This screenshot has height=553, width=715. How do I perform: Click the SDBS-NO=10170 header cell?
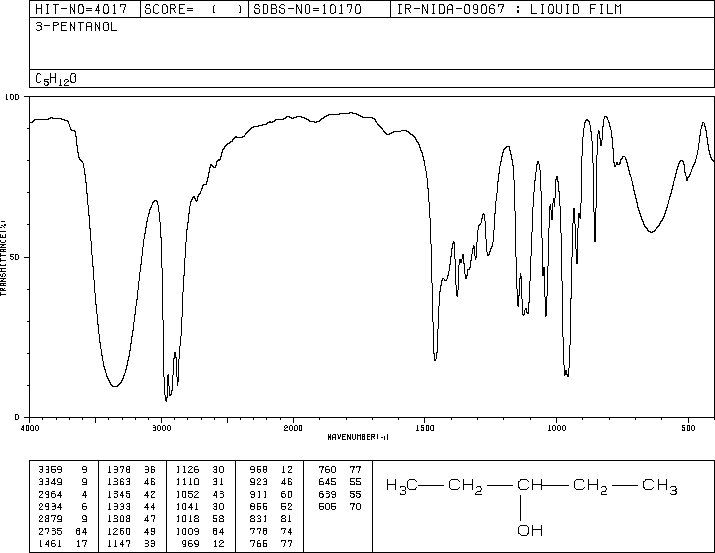point(319,9)
